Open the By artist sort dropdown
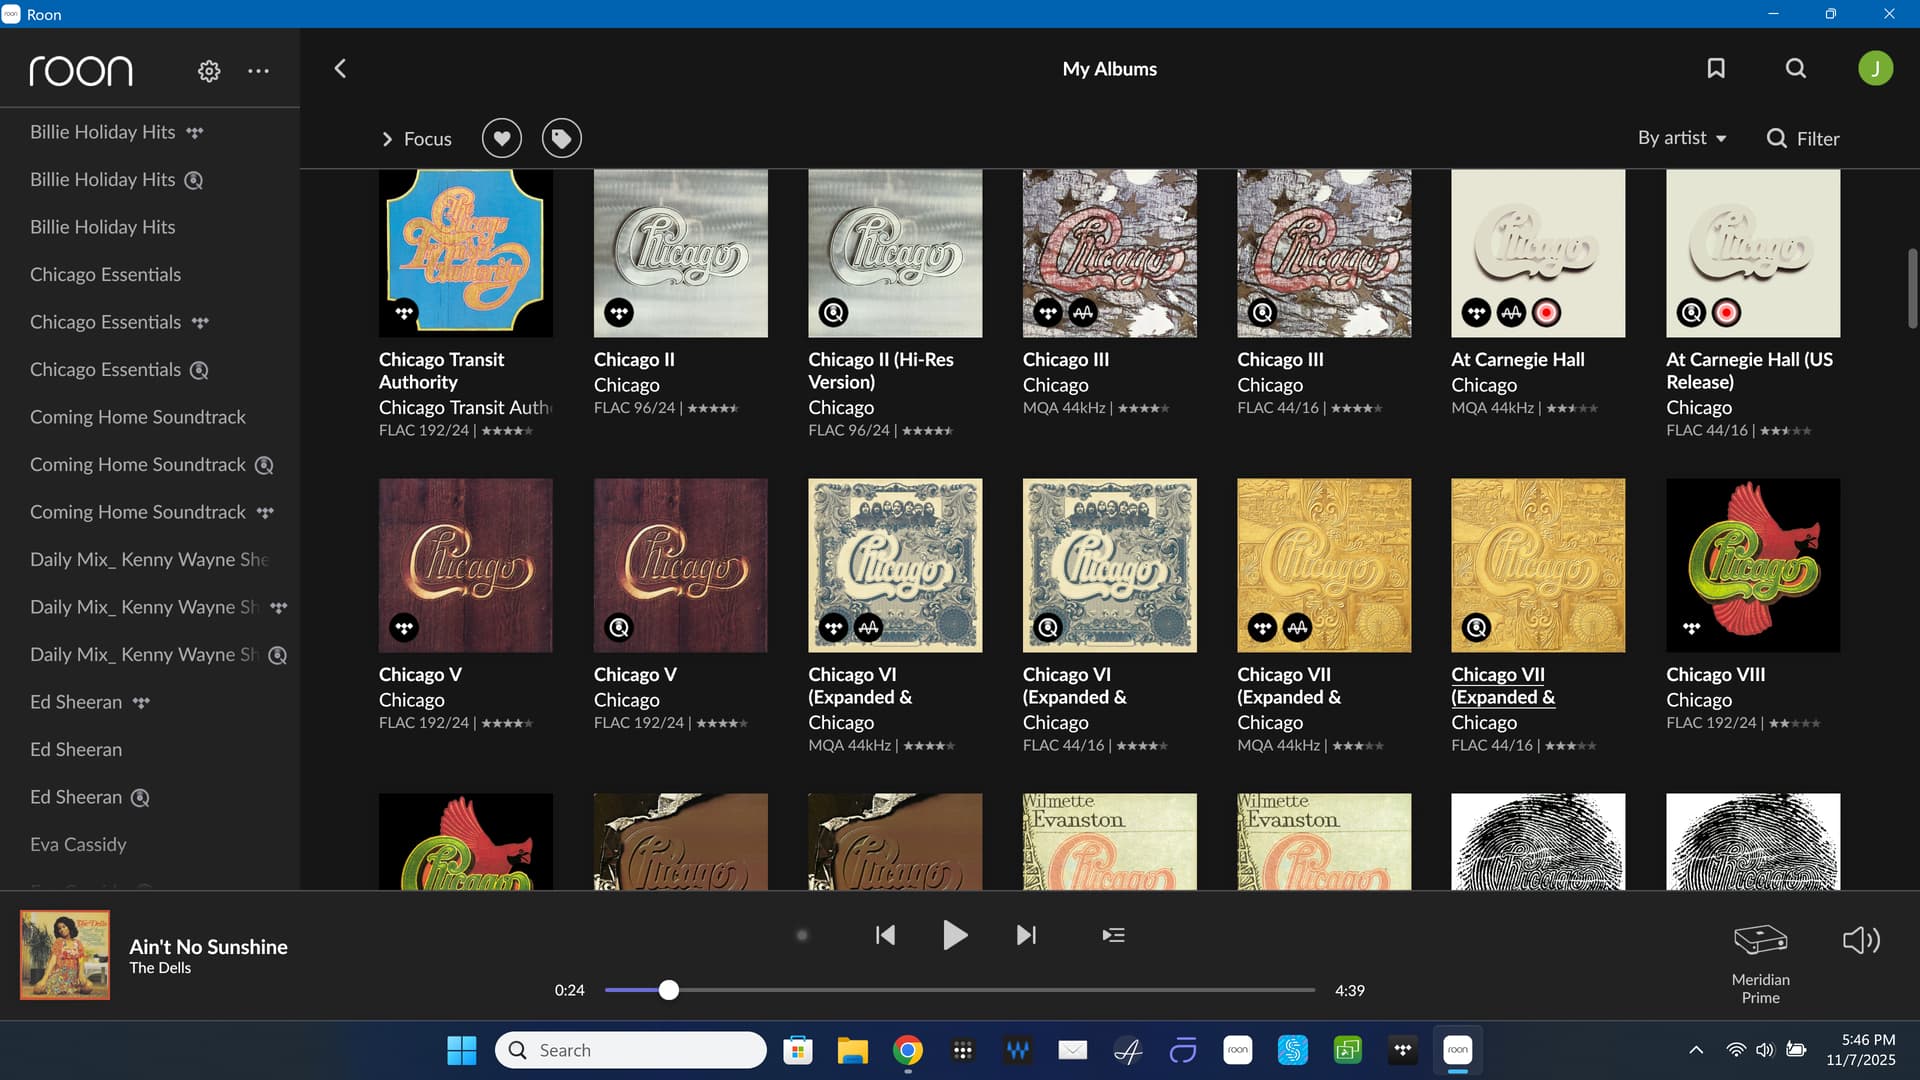1920x1080 pixels. (1682, 138)
